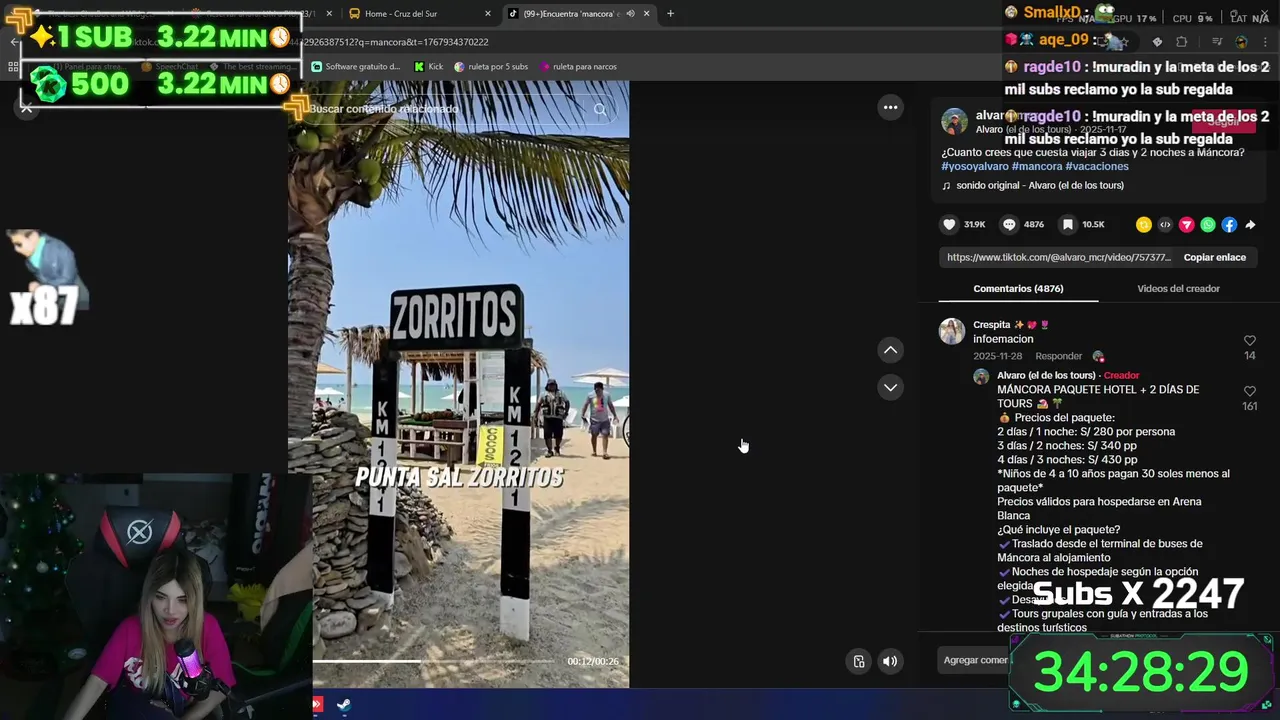Viewport: 1280px width, 720px height.
Task: Open a new browser tab
Action: tap(670, 14)
